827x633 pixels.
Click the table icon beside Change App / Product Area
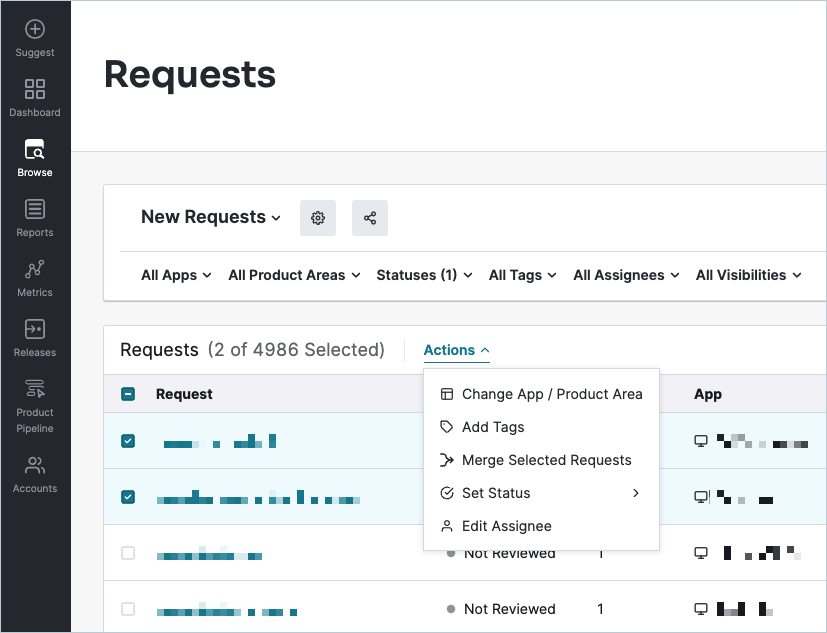[447, 394]
